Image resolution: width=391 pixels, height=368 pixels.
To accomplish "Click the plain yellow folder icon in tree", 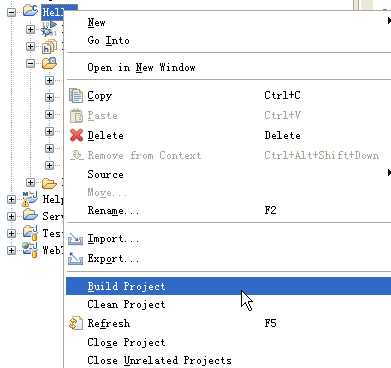I will 49,183.
